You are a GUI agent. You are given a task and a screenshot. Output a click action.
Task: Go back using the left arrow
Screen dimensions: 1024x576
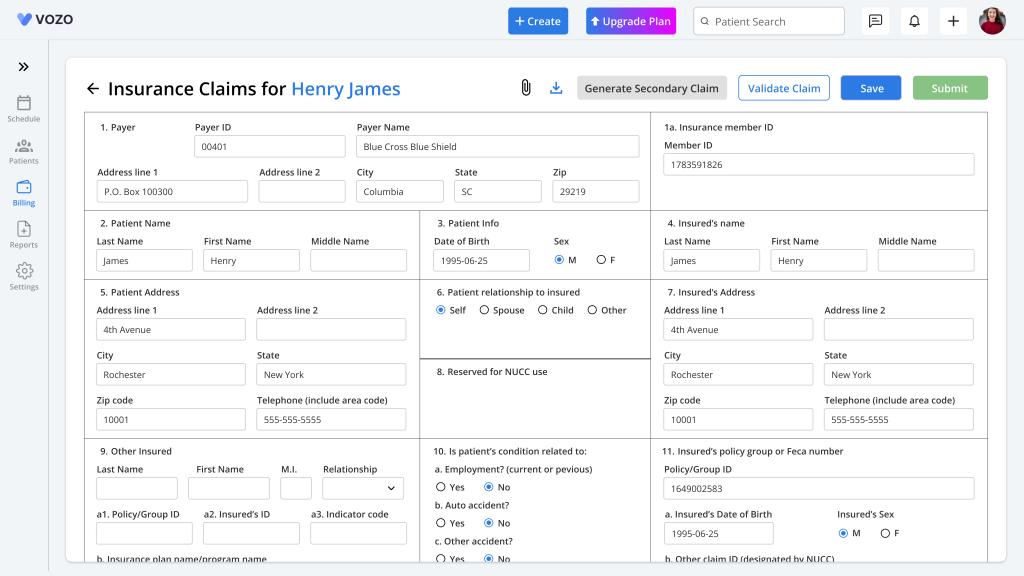tap(93, 88)
